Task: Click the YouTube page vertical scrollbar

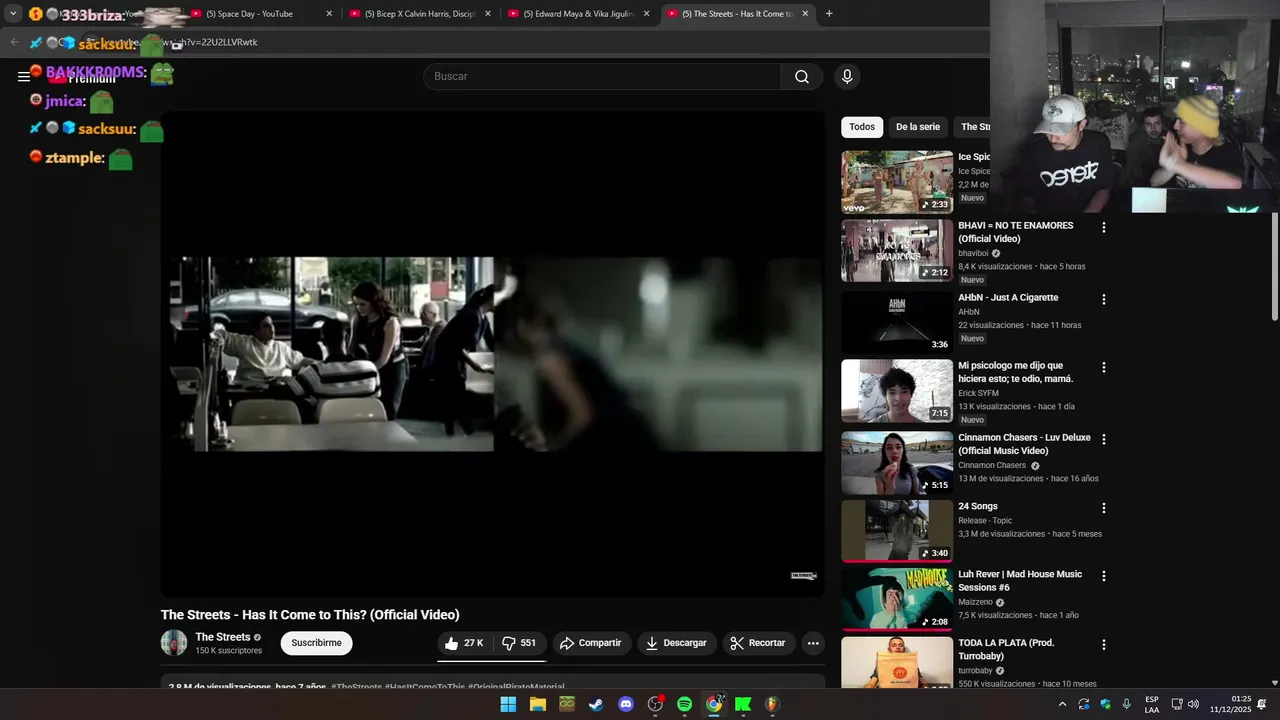Action: click(x=1274, y=268)
